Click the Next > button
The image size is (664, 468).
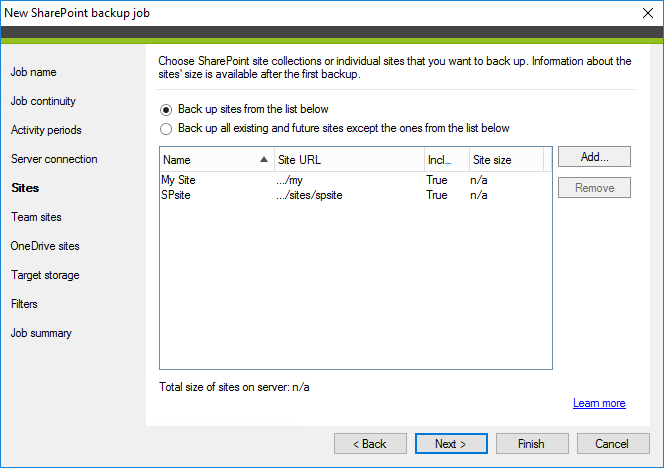pos(451,444)
